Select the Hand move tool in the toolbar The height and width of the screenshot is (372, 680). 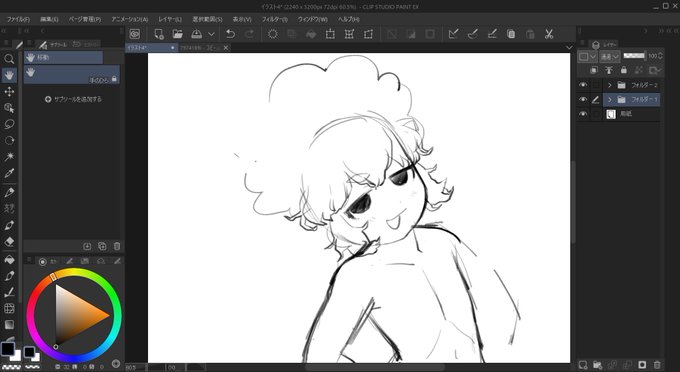9,75
